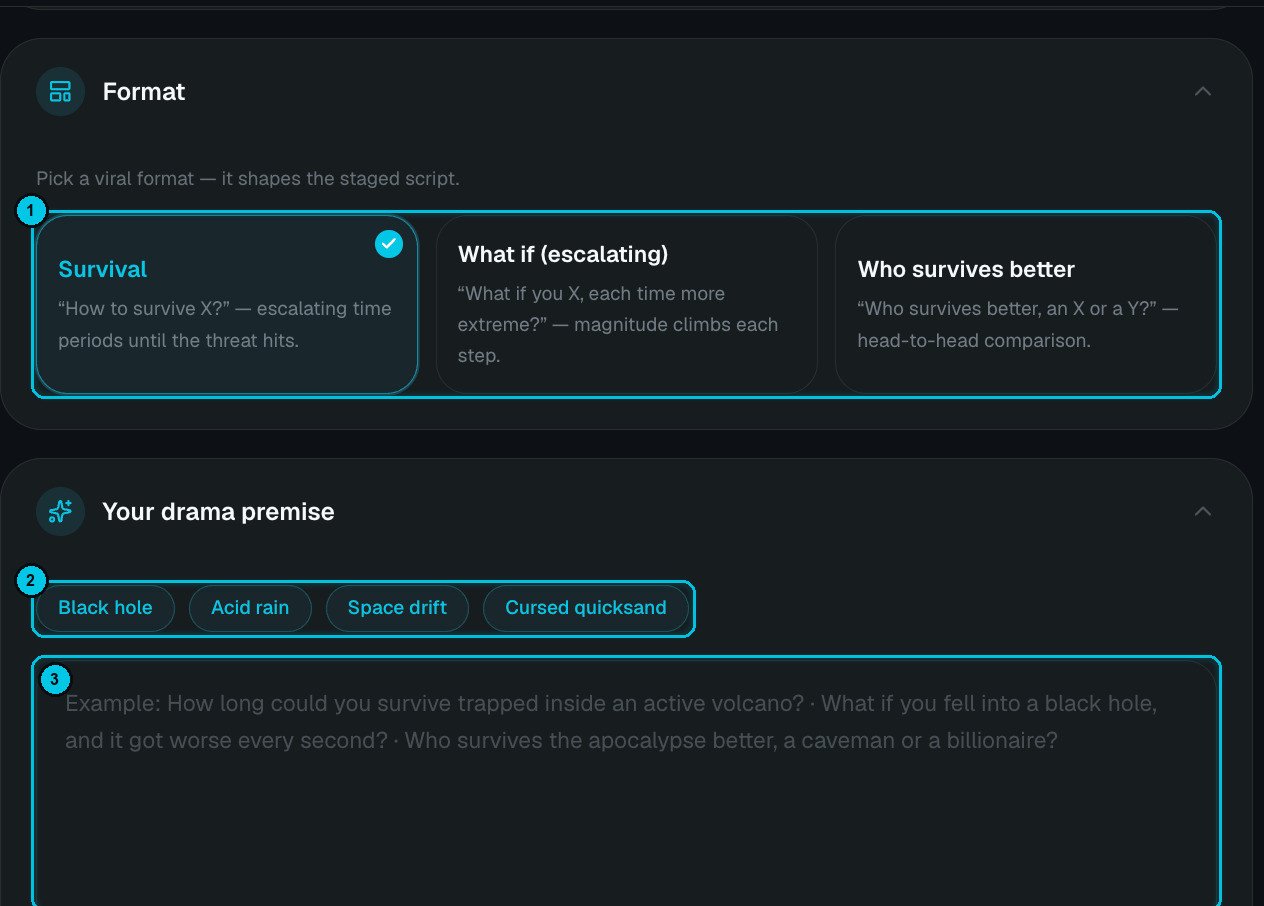Collapse the Your drama premise section
The image size is (1264, 906).
coord(1203,512)
